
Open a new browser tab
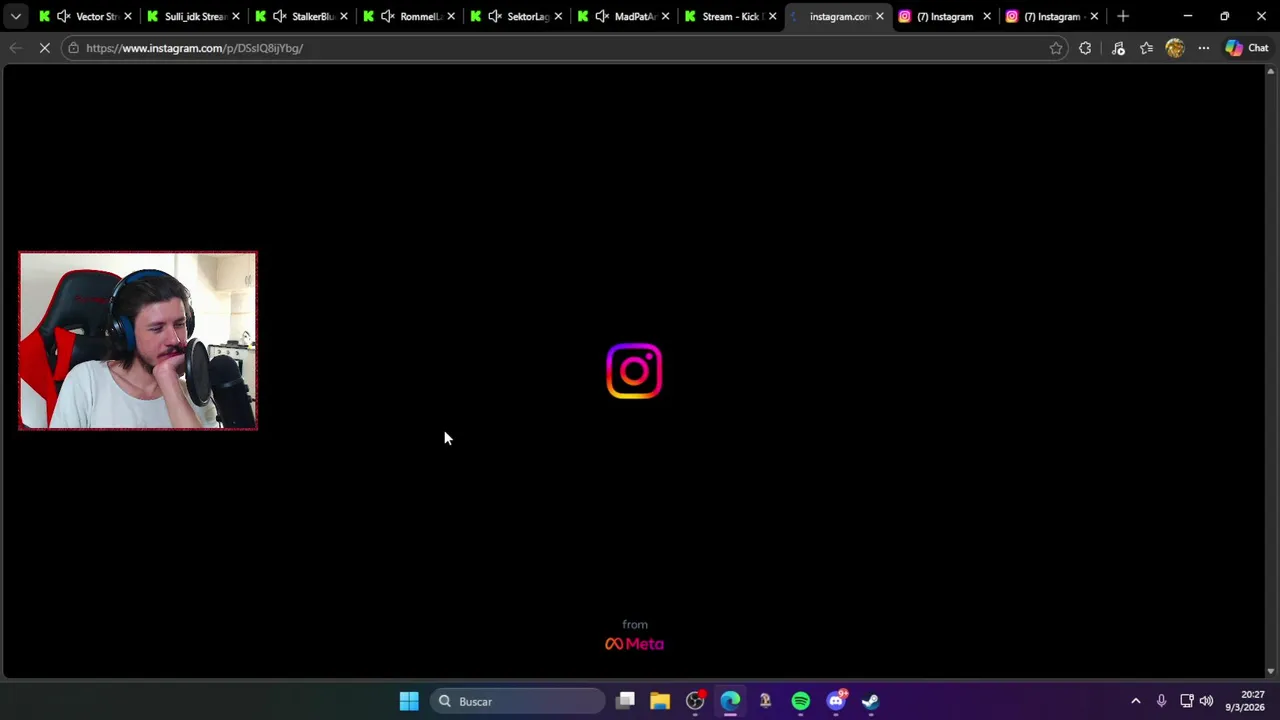(1123, 16)
